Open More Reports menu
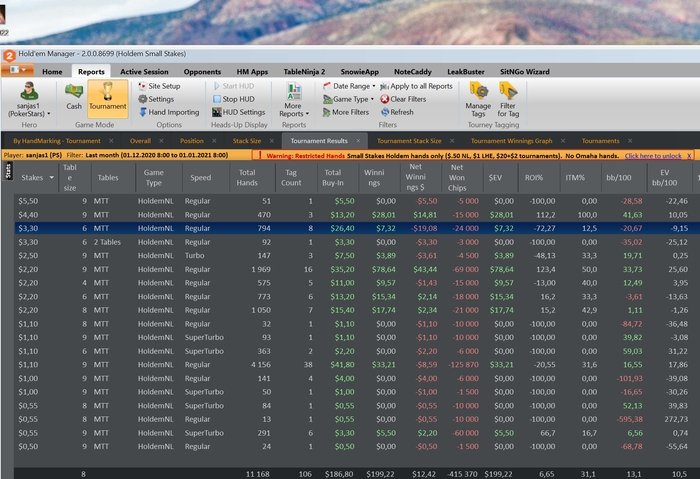Screen dimensions: 700x479 (294, 100)
